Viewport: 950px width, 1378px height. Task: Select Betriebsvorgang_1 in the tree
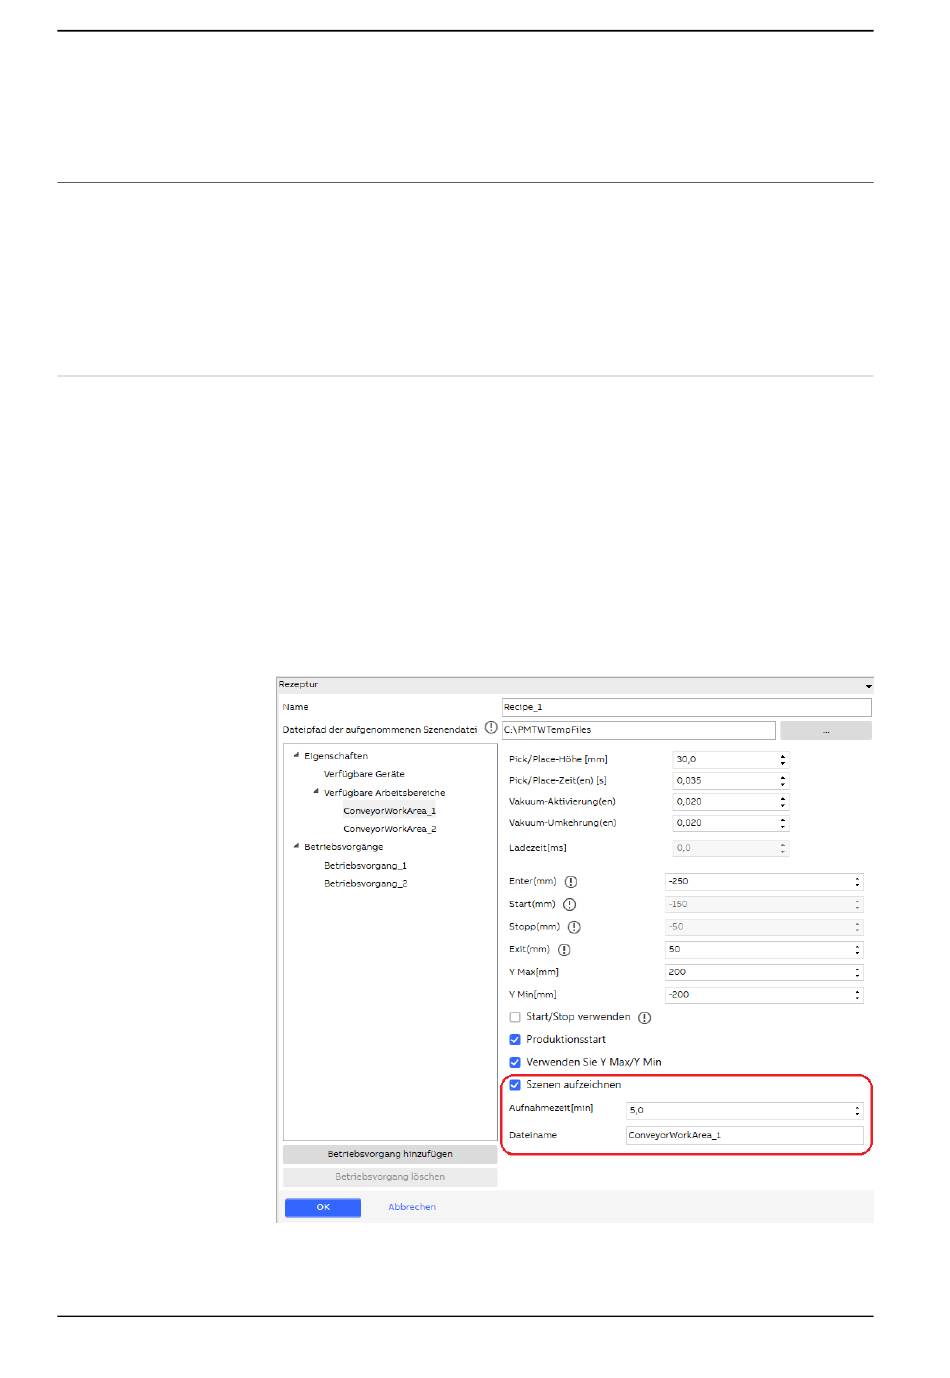click(x=365, y=866)
